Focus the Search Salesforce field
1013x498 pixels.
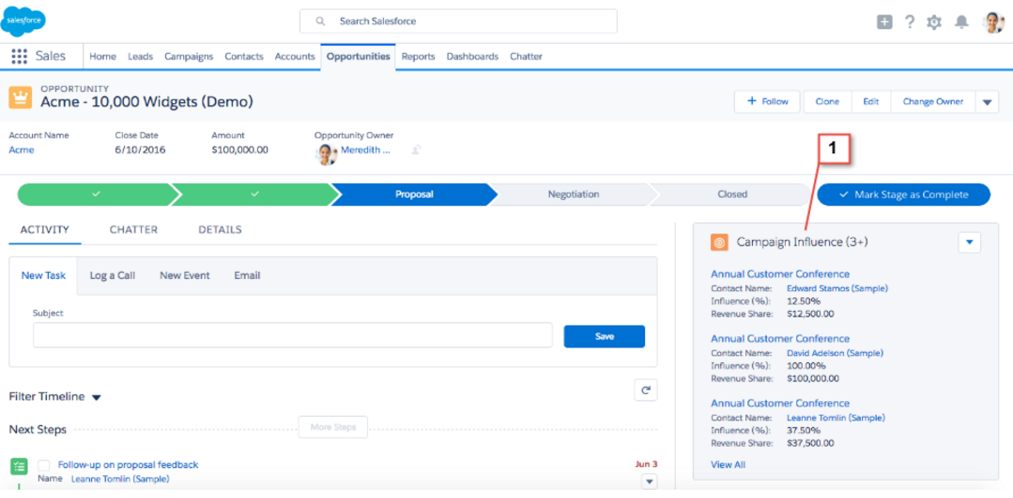click(458, 21)
